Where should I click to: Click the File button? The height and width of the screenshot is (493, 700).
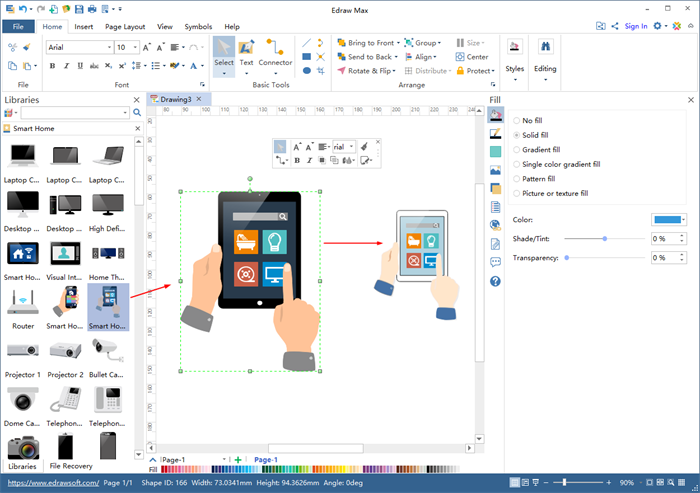point(19,27)
